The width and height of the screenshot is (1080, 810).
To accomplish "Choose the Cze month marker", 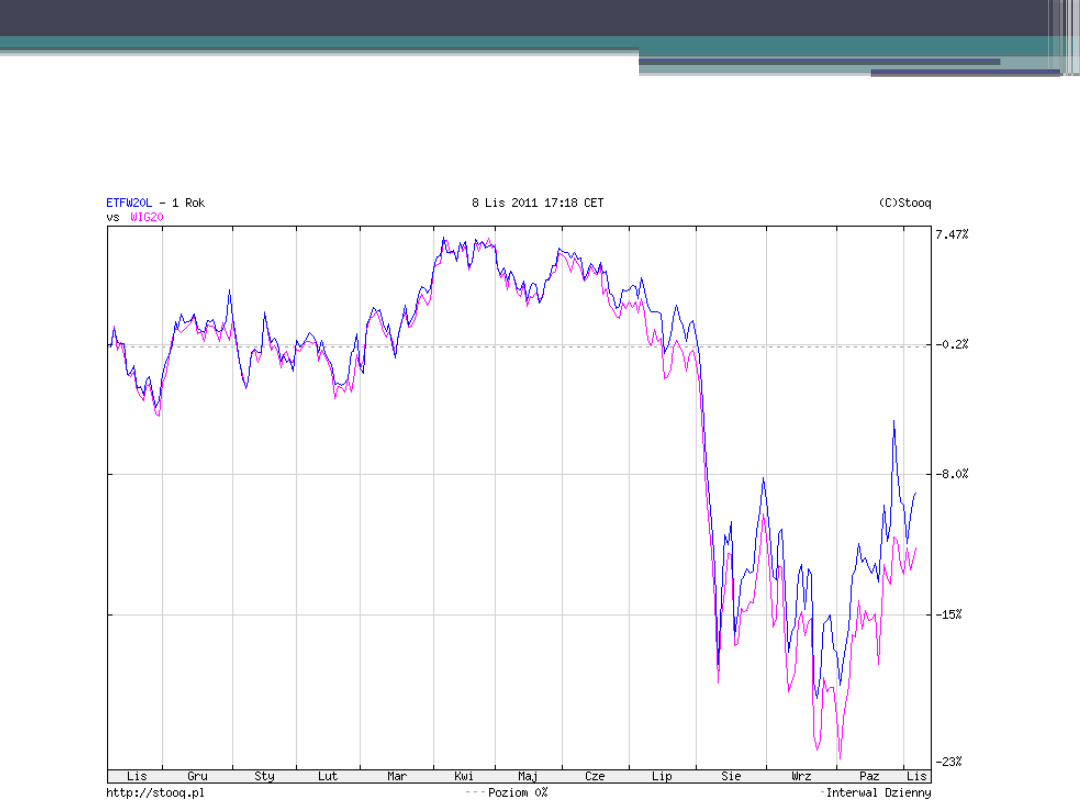I will coord(594,776).
